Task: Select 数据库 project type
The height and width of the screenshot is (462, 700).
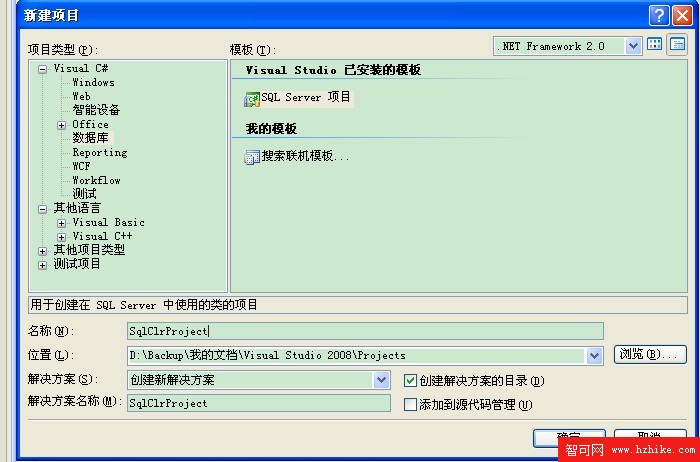Action: coord(91,138)
